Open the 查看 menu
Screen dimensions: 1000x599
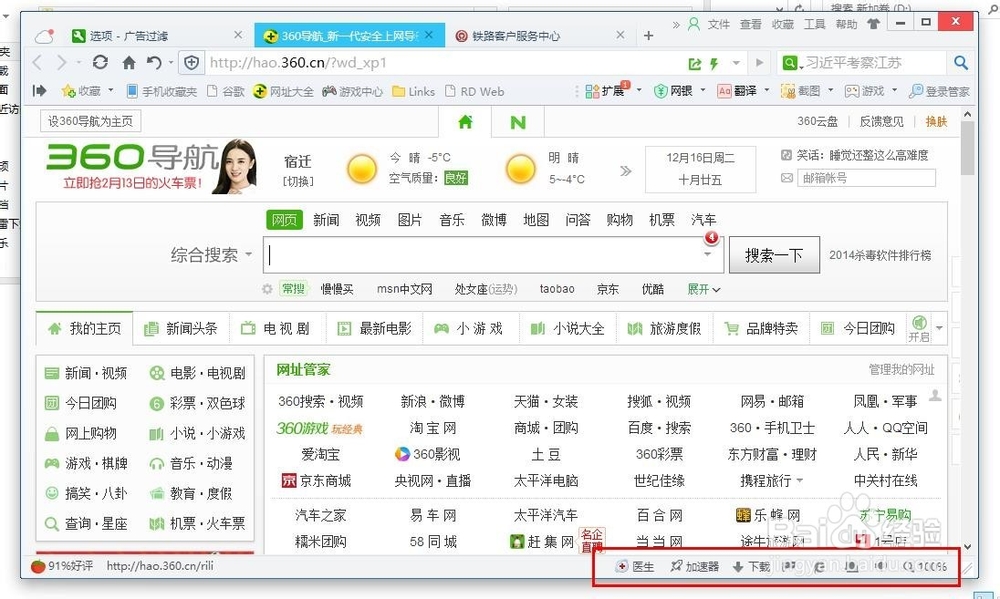click(751, 24)
